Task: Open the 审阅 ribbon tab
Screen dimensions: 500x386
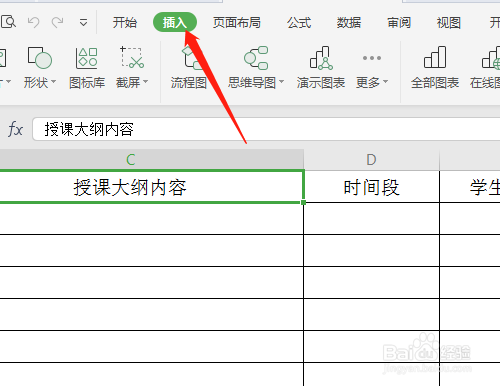Action: point(399,23)
